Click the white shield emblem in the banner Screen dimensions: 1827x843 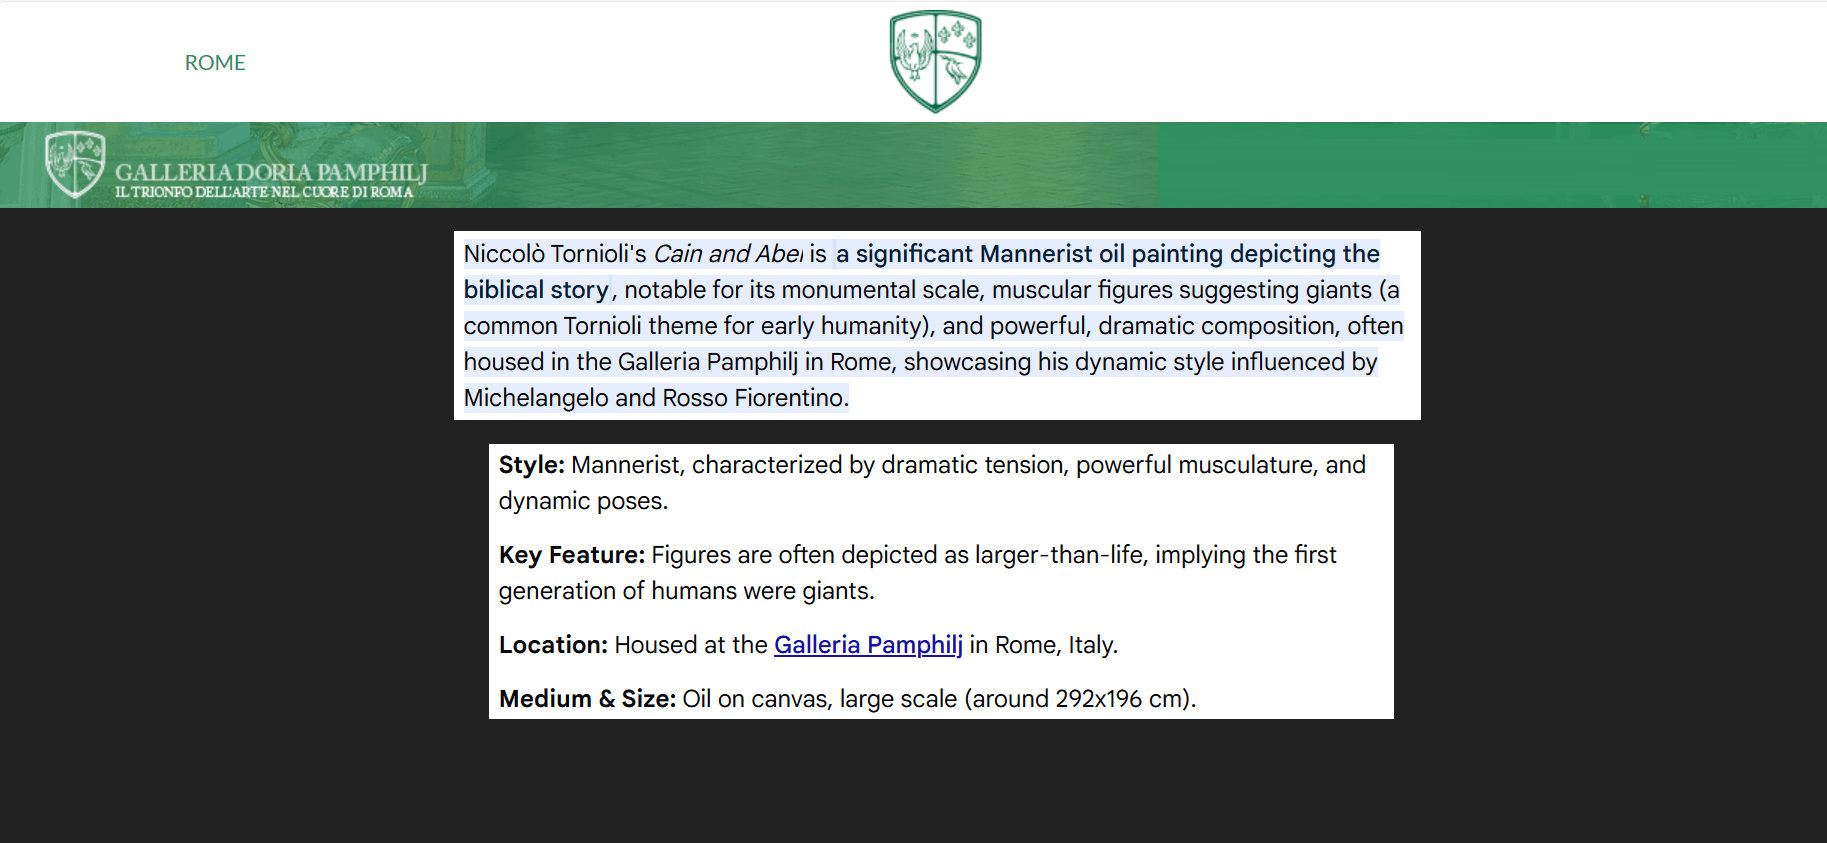tap(75, 164)
